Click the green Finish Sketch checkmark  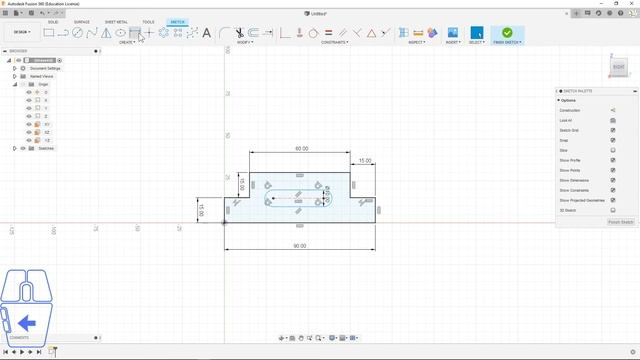click(507, 33)
